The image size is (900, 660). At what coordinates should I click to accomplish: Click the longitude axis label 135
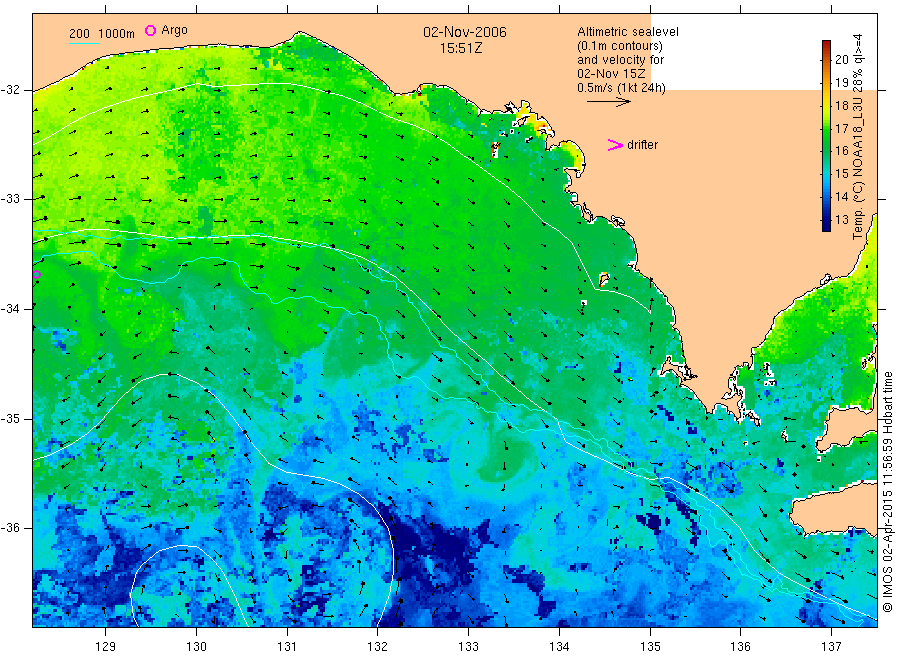[x=650, y=646]
